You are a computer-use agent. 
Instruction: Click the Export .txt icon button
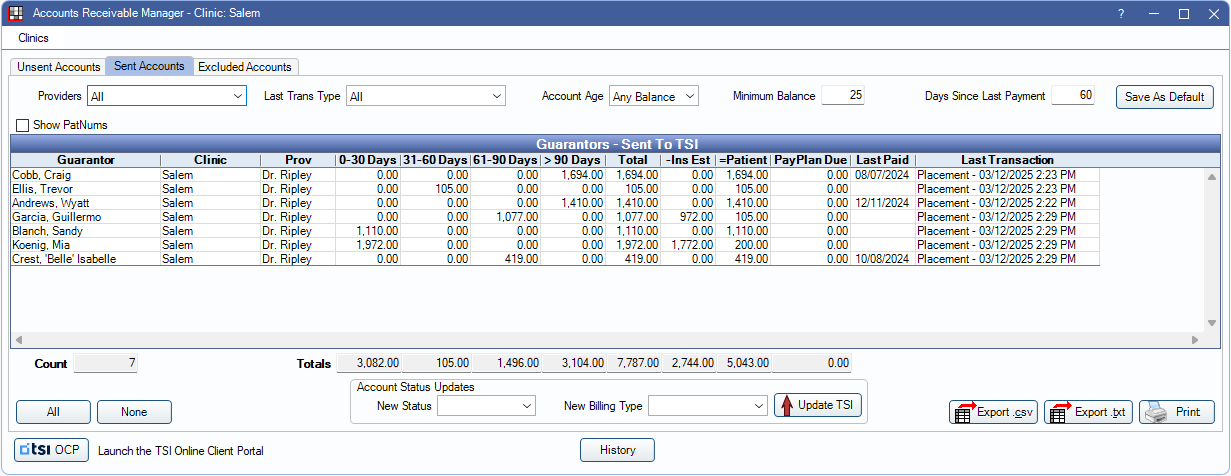click(x=1088, y=412)
